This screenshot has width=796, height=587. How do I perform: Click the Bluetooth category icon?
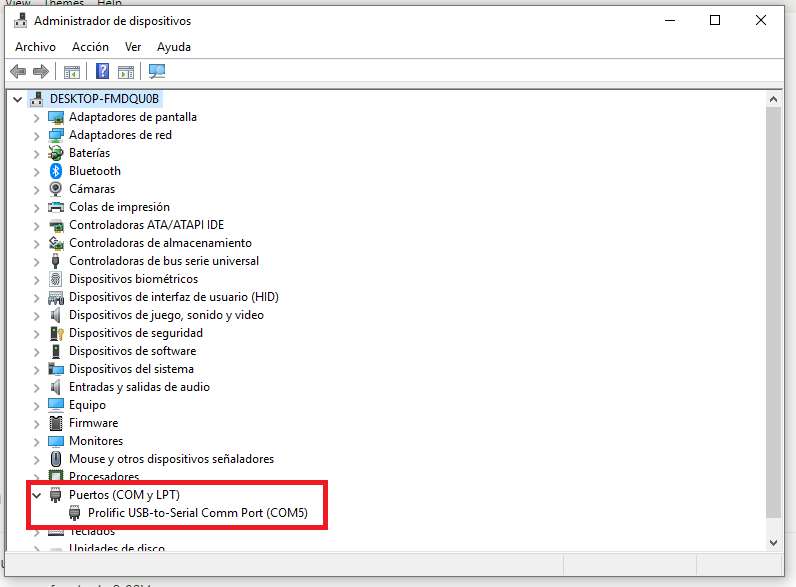[56, 171]
